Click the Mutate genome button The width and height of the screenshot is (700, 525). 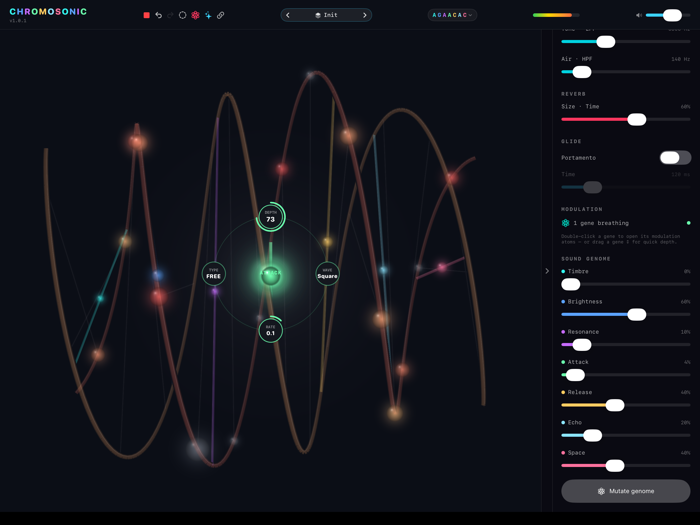(x=625, y=491)
